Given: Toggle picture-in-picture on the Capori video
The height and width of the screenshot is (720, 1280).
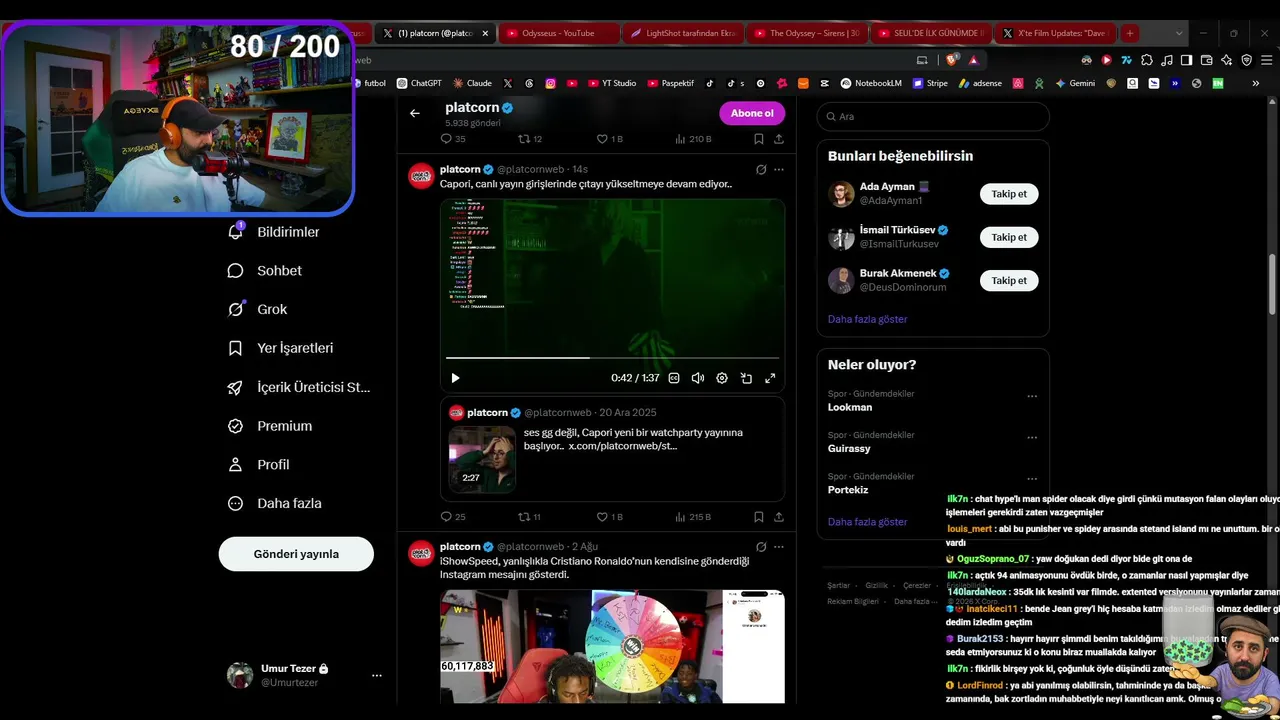Looking at the screenshot, I should 746,378.
